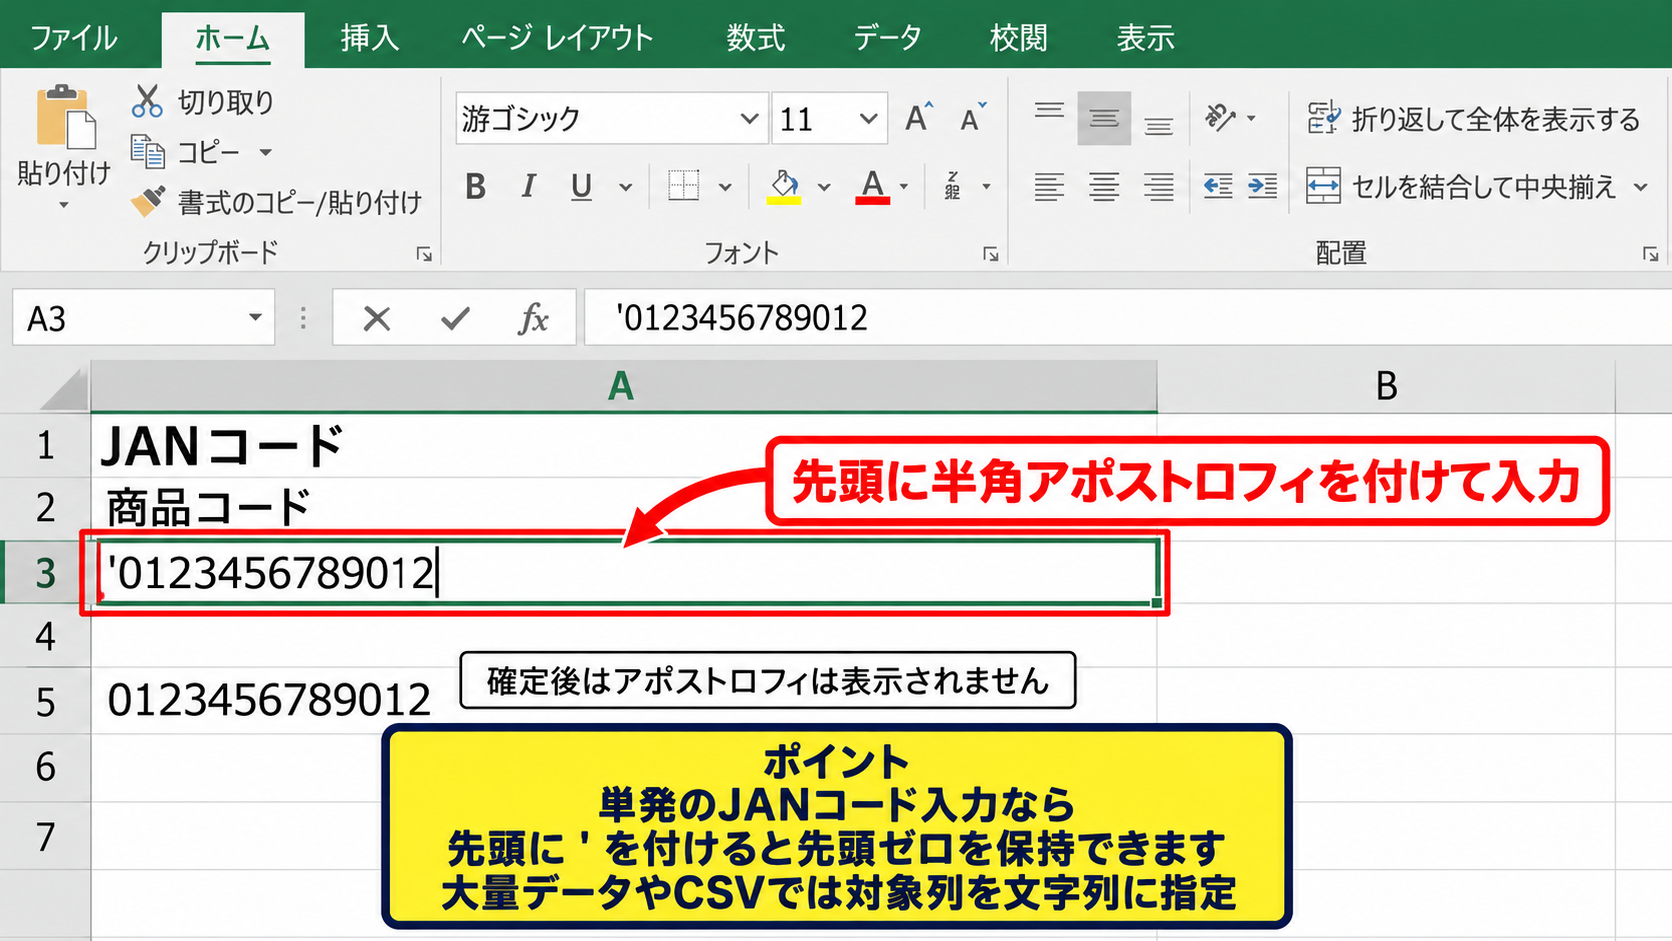Toggle underline formatting
The width and height of the screenshot is (1672, 941).
(x=581, y=186)
